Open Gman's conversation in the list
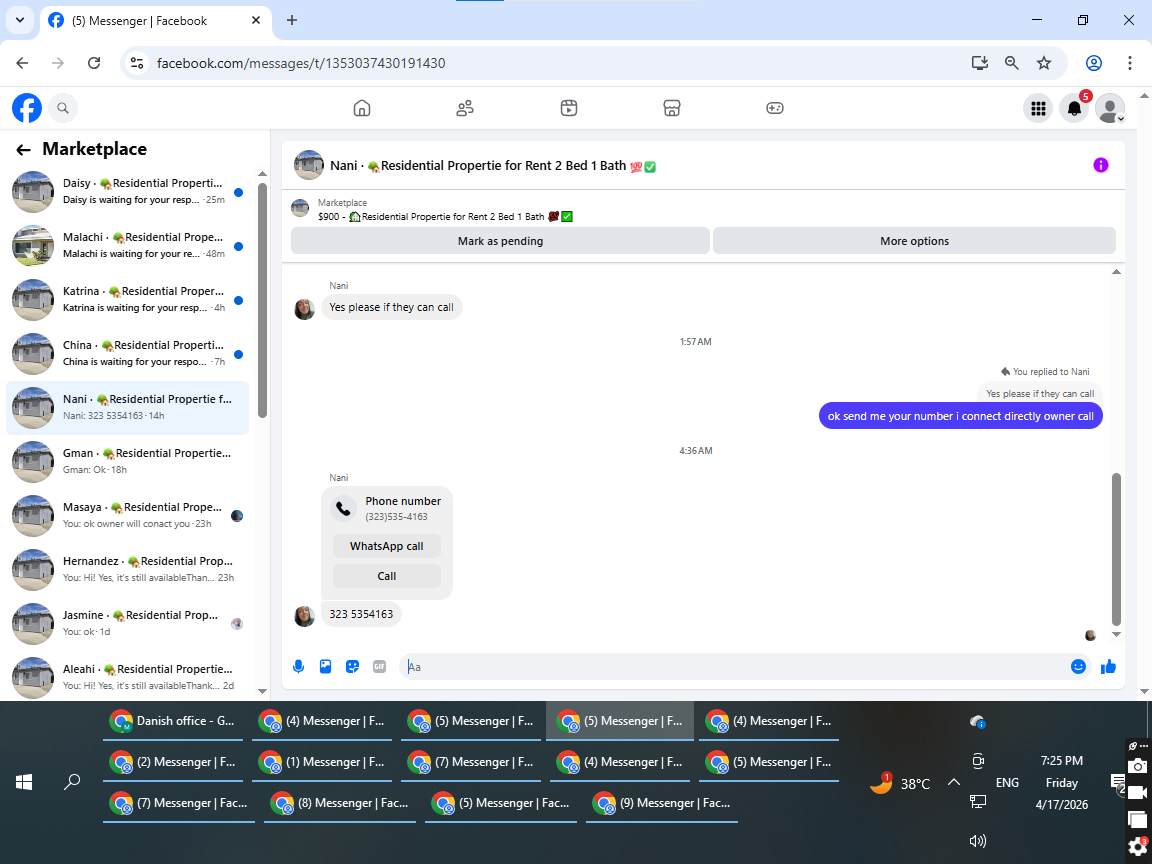 [127, 461]
